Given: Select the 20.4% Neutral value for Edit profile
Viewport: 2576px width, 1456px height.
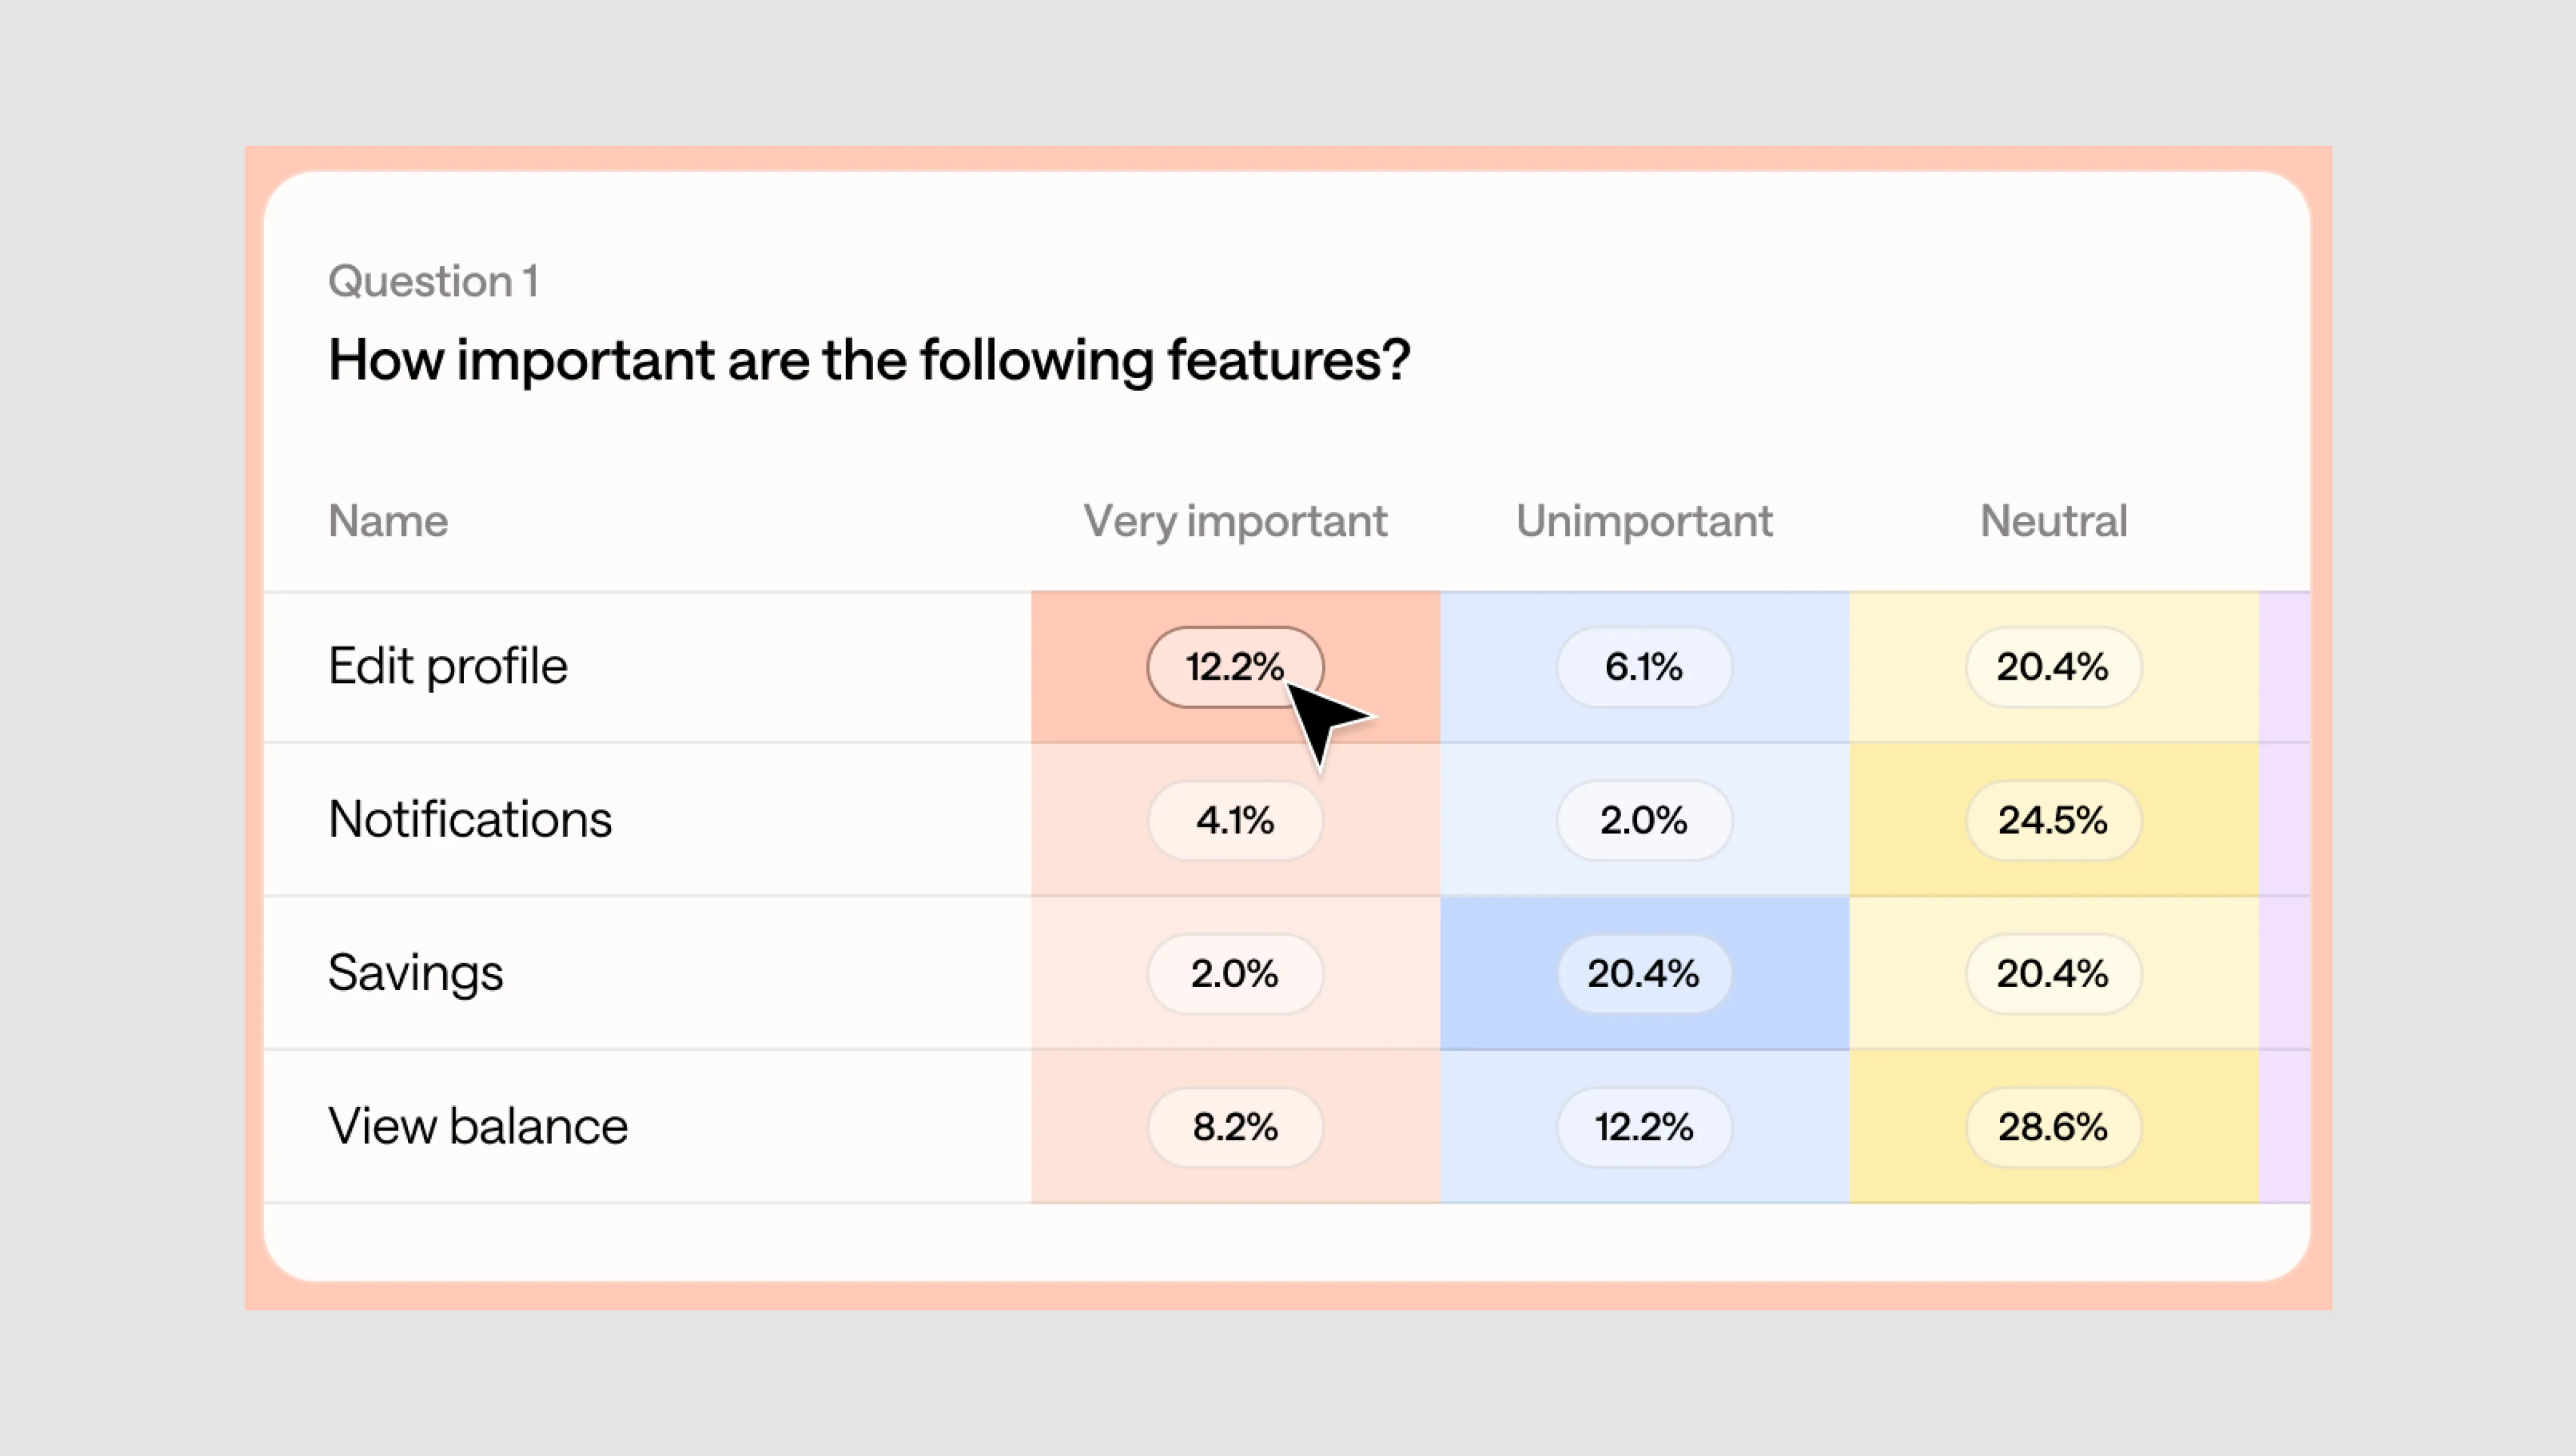Looking at the screenshot, I should [2052, 667].
